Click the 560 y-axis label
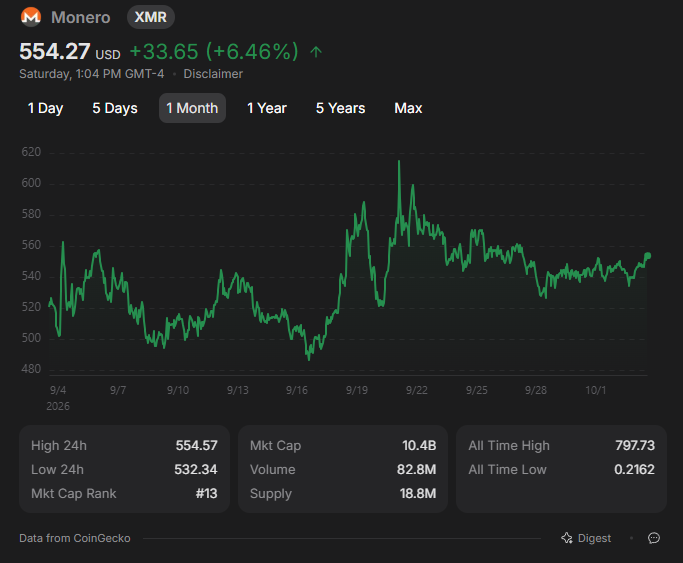Image resolution: width=683 pixels, height=563 pixels. click(31, 245)
